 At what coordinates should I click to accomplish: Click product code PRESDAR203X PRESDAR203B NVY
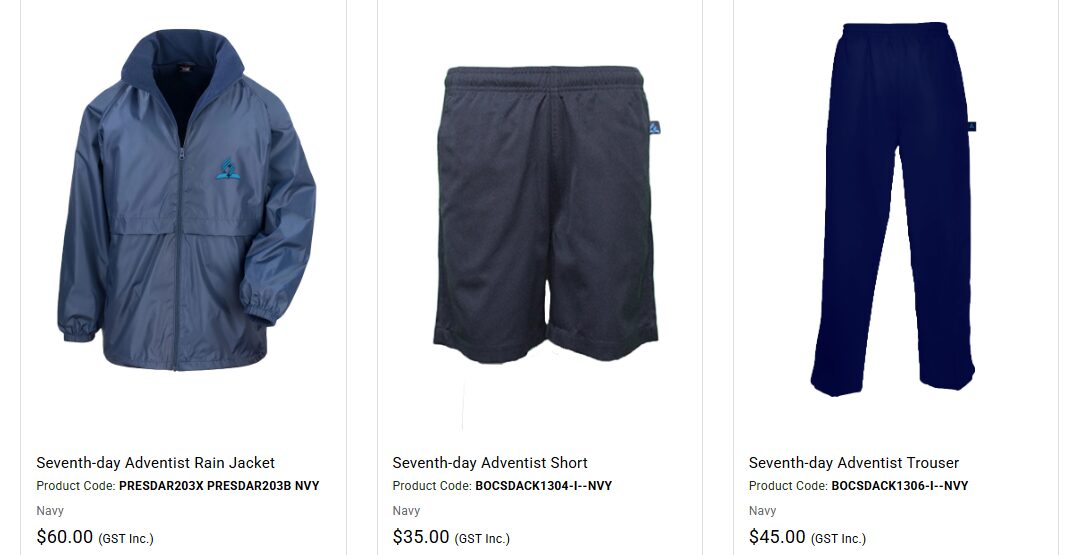click(219, 486)
